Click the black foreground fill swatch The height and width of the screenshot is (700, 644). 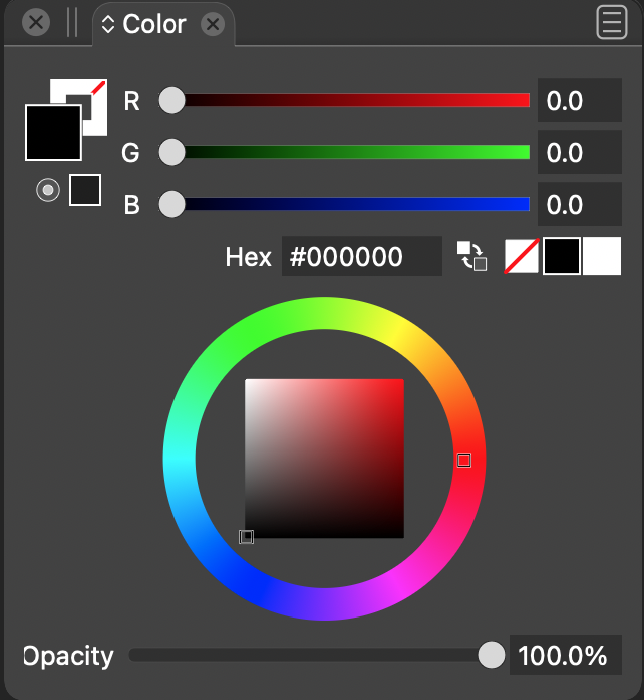52,133
